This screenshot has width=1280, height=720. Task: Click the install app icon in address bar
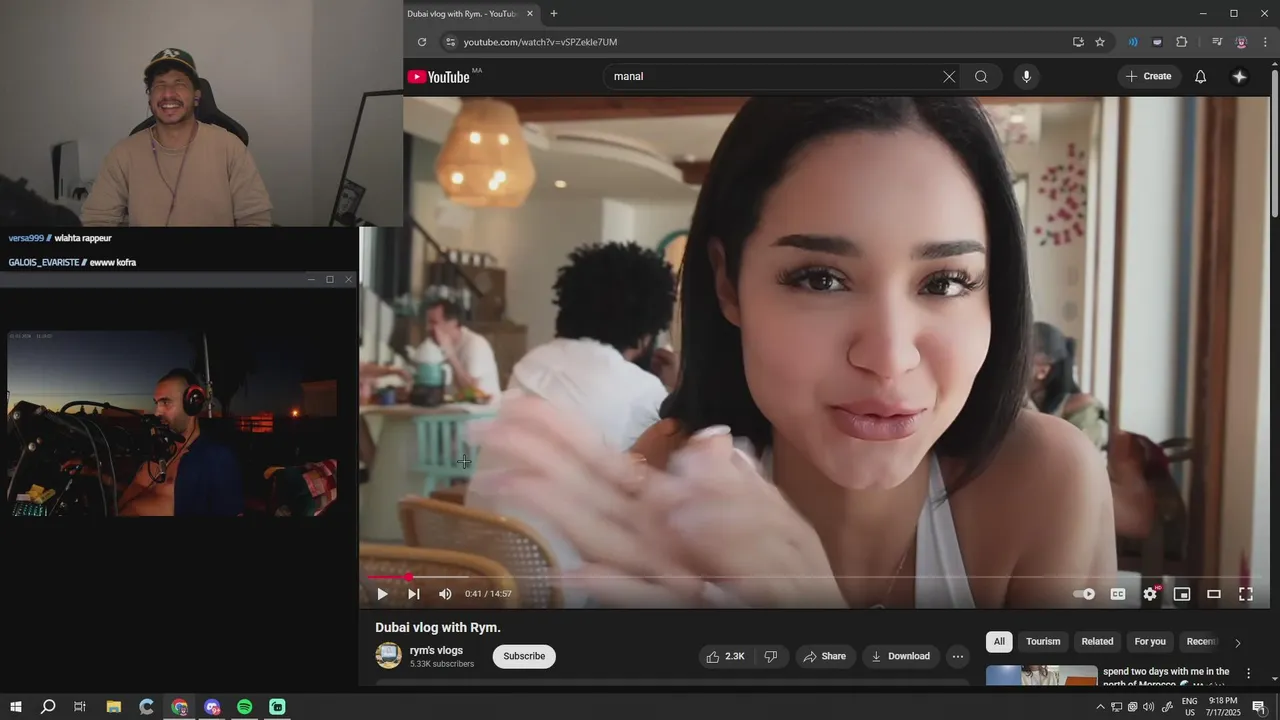[x=1078, y=42]
